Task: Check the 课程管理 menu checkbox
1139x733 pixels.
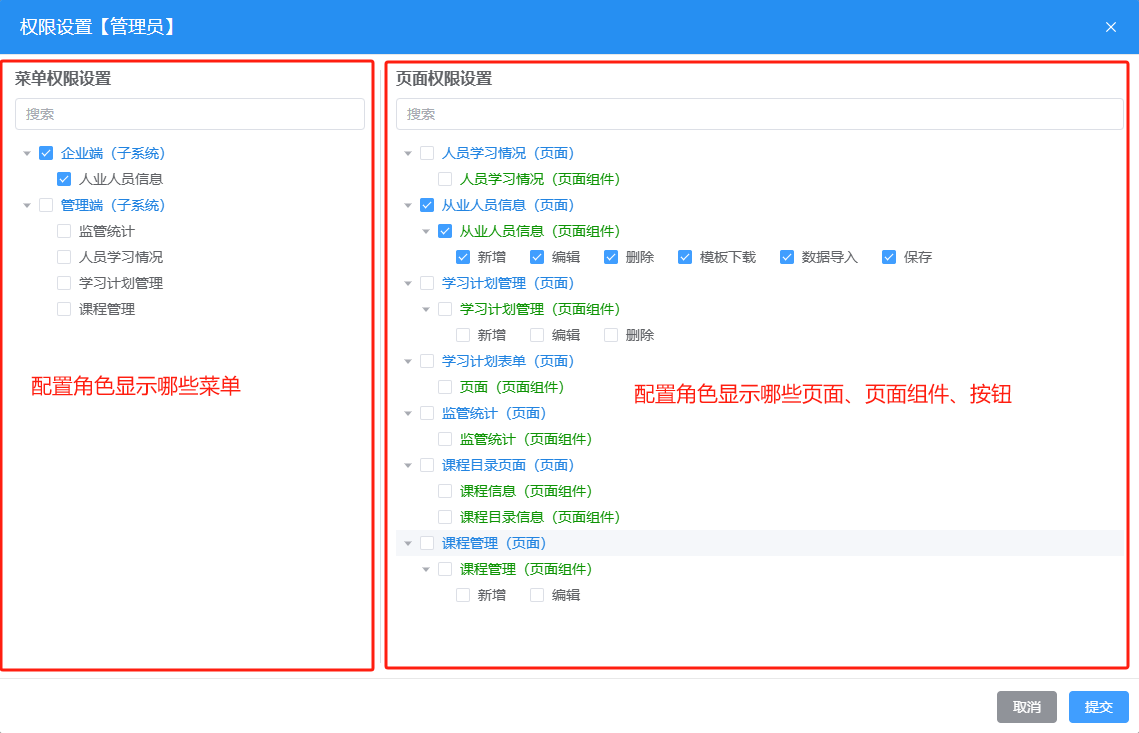Action: point(64,310)
